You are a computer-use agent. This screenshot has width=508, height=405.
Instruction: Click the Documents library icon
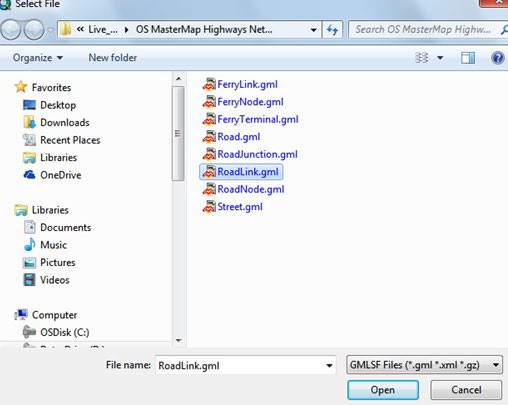point(29,227)
